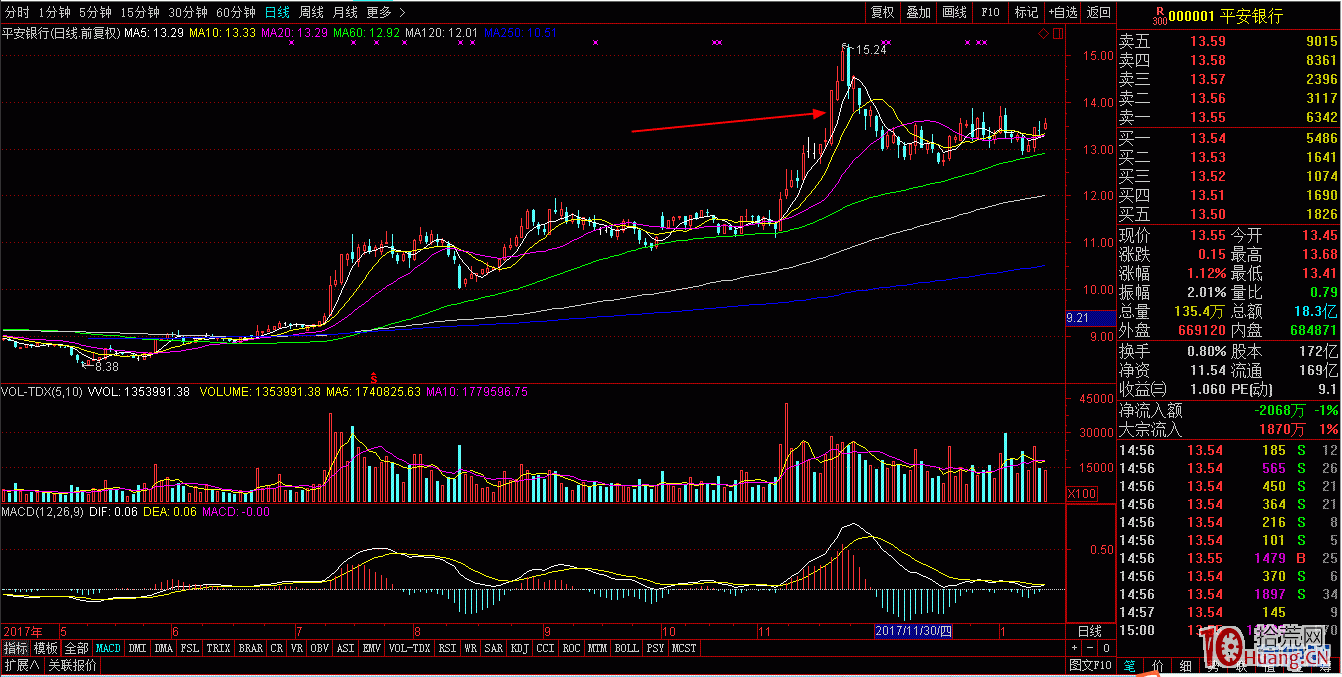Select the KDJ indicator
1342x677 pixels.
[x=520, y=648]
